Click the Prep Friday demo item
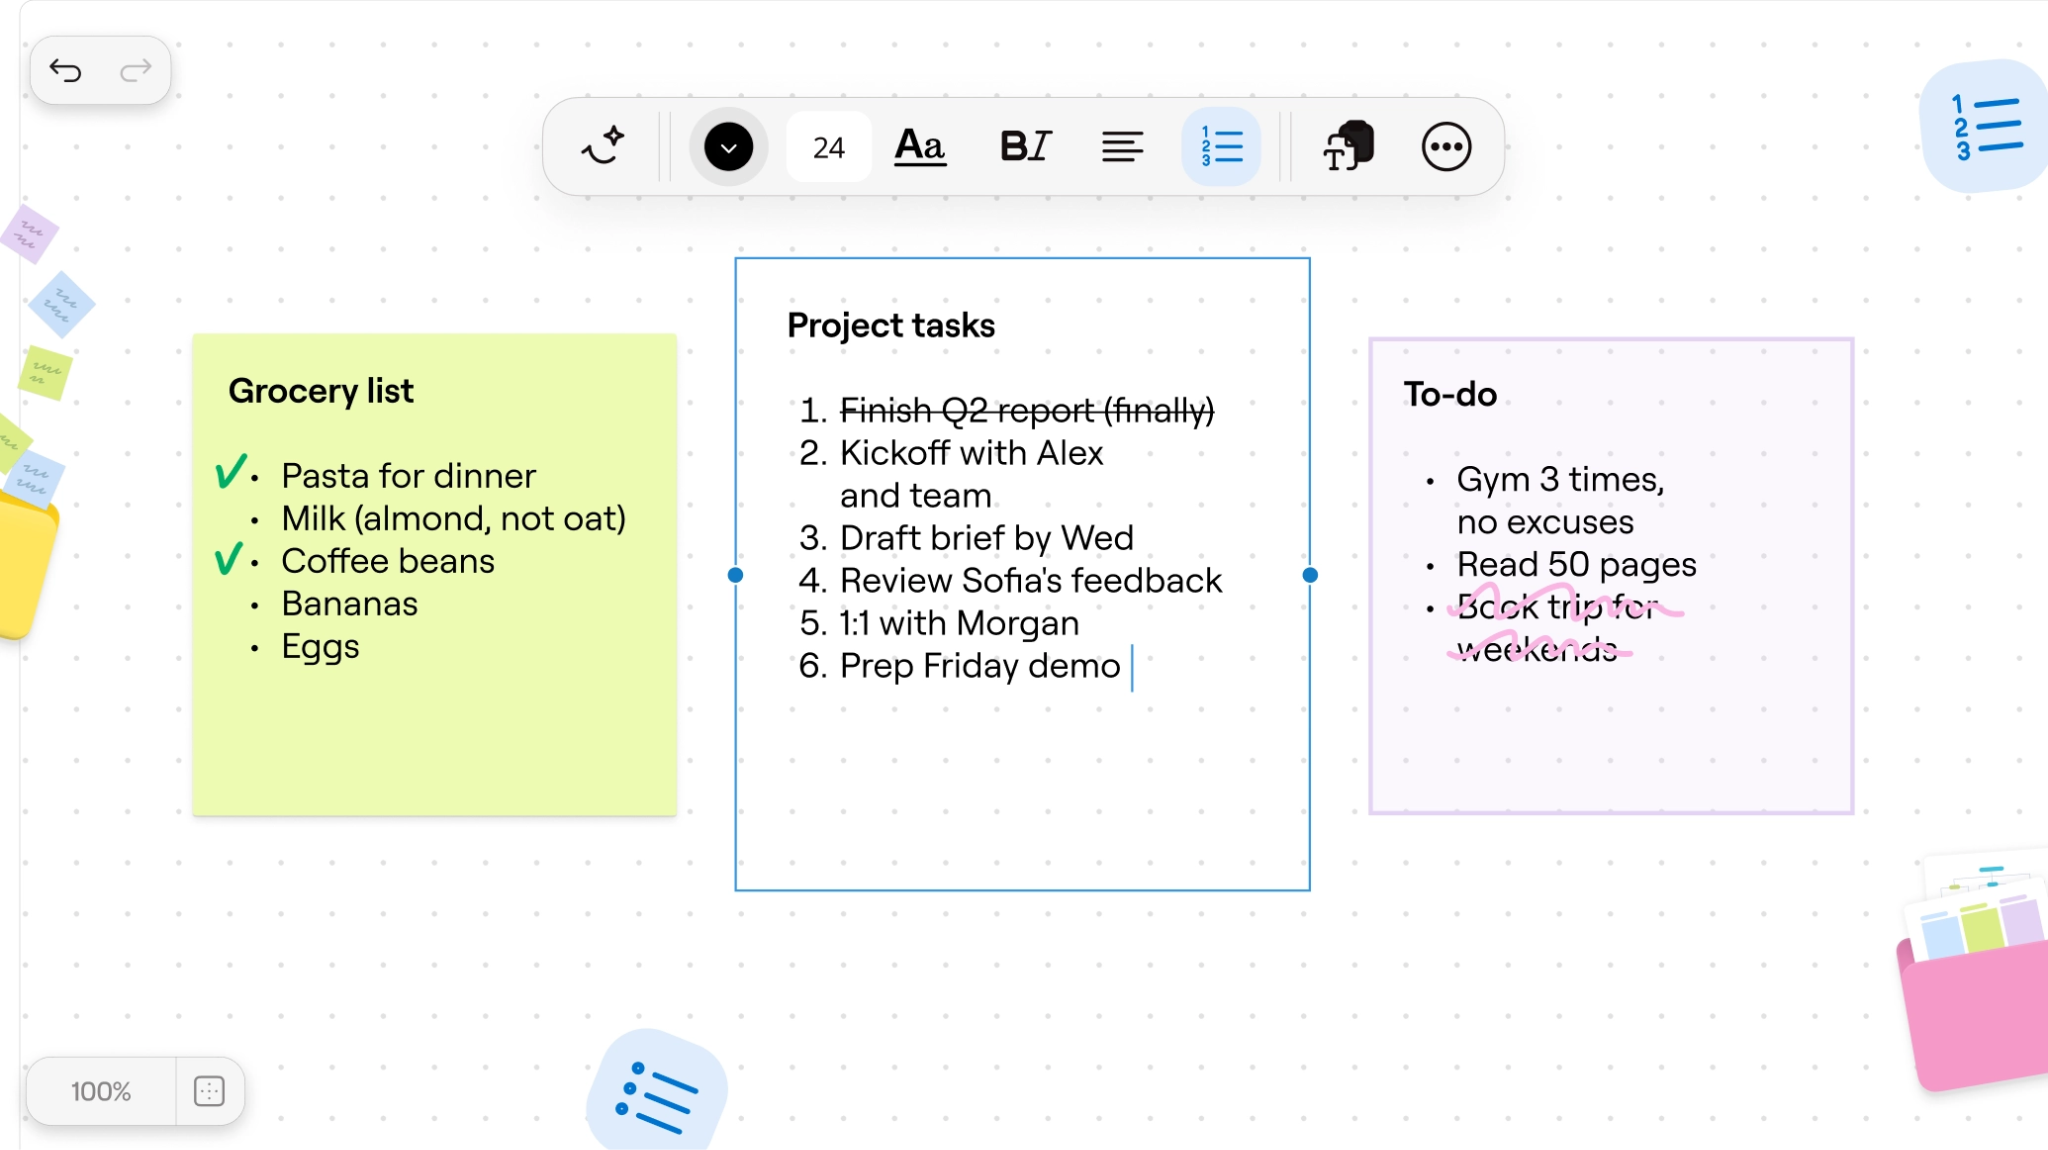2048x1150 pixels. coord(979,666)
